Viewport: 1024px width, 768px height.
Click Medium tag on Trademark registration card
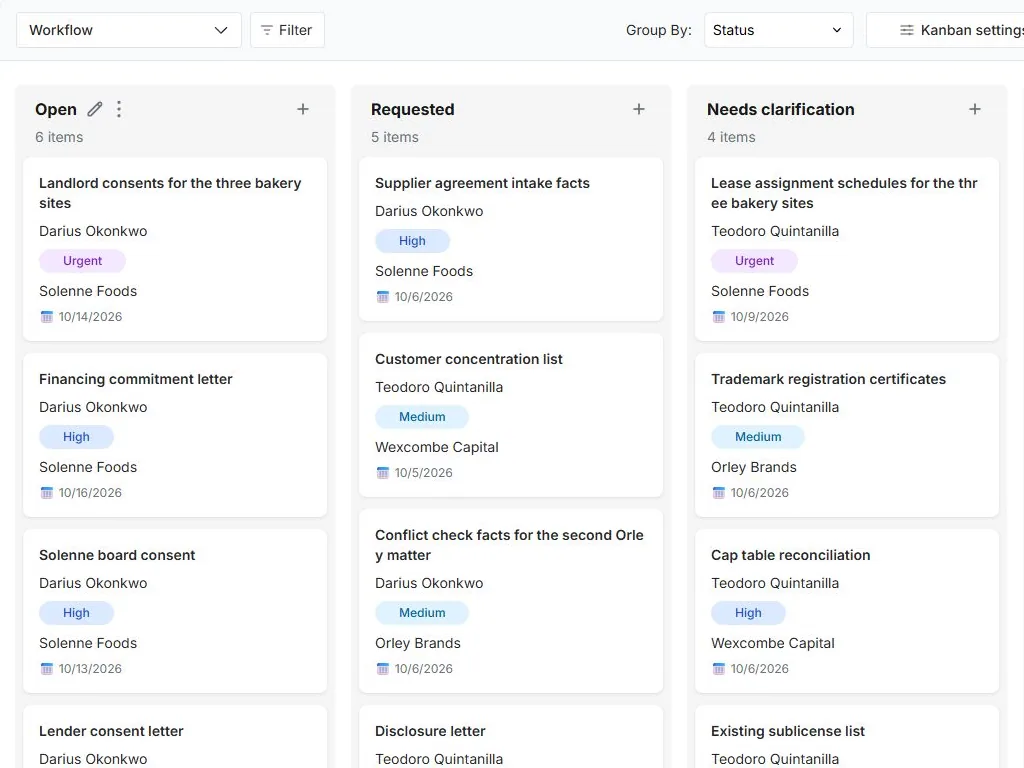(x=758, y=437)
